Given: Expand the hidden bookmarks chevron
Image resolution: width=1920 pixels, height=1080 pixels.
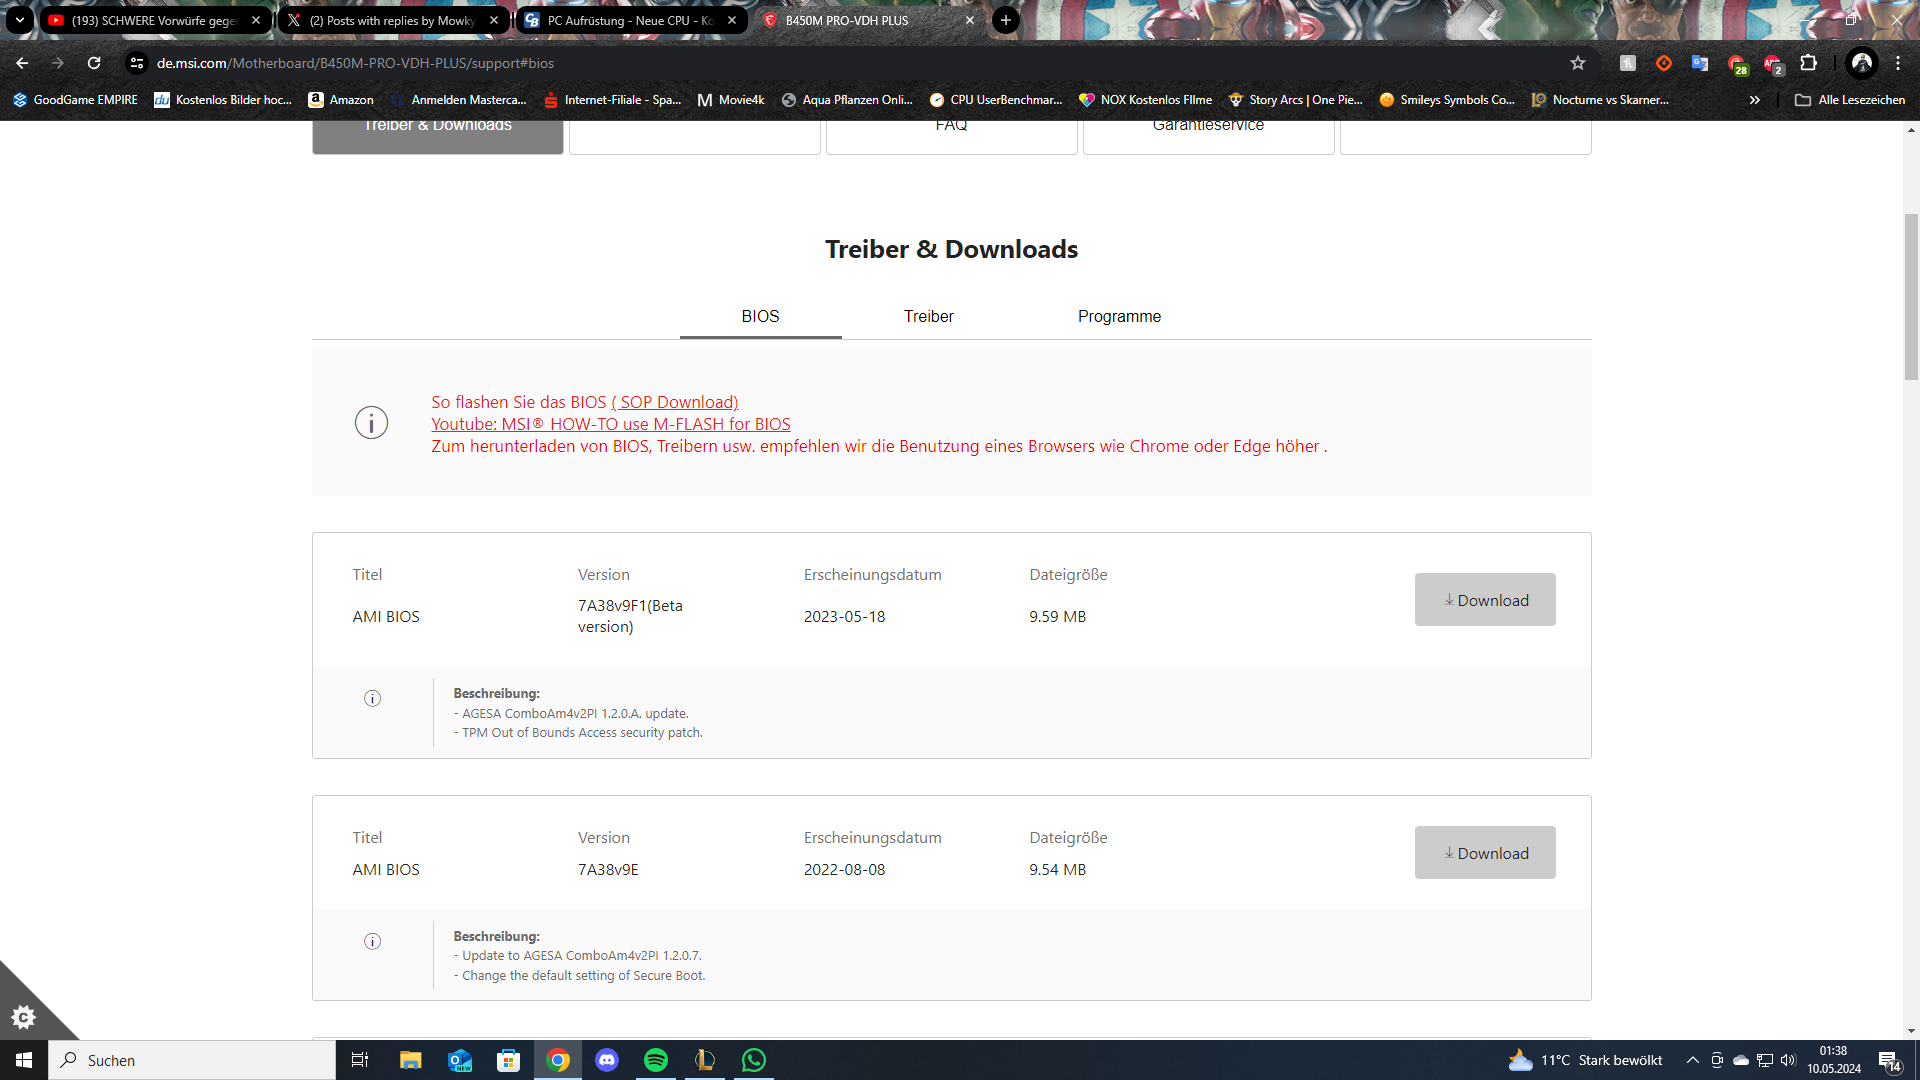Looking at the screenshot, I should pos(1754,100).
